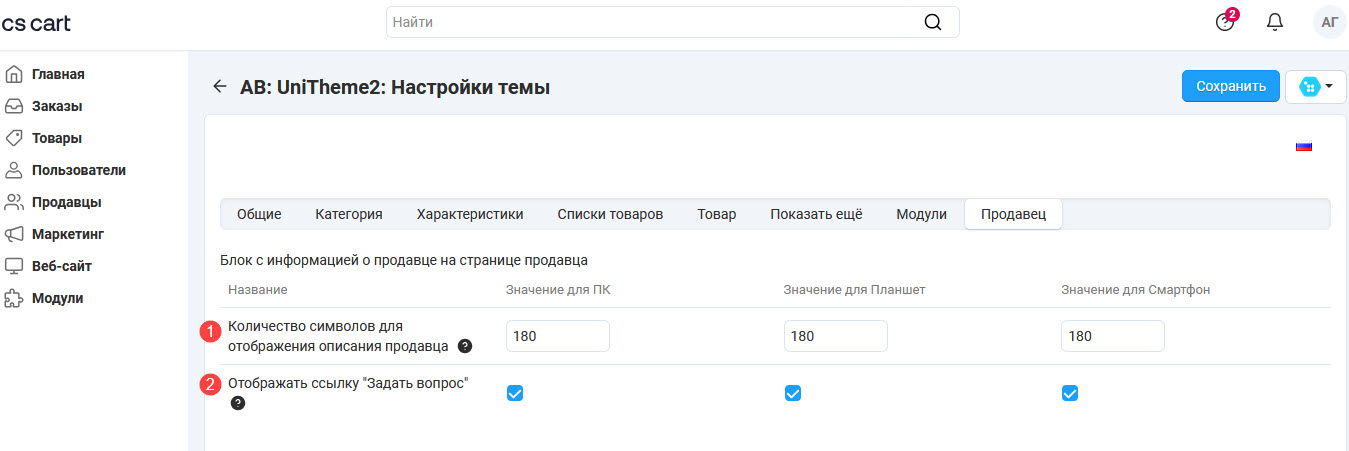This screenshot has height=451, width=1349.
Task: Show help tooltip for Отображать ссылку setting
Action: click(x=237, y=403)
